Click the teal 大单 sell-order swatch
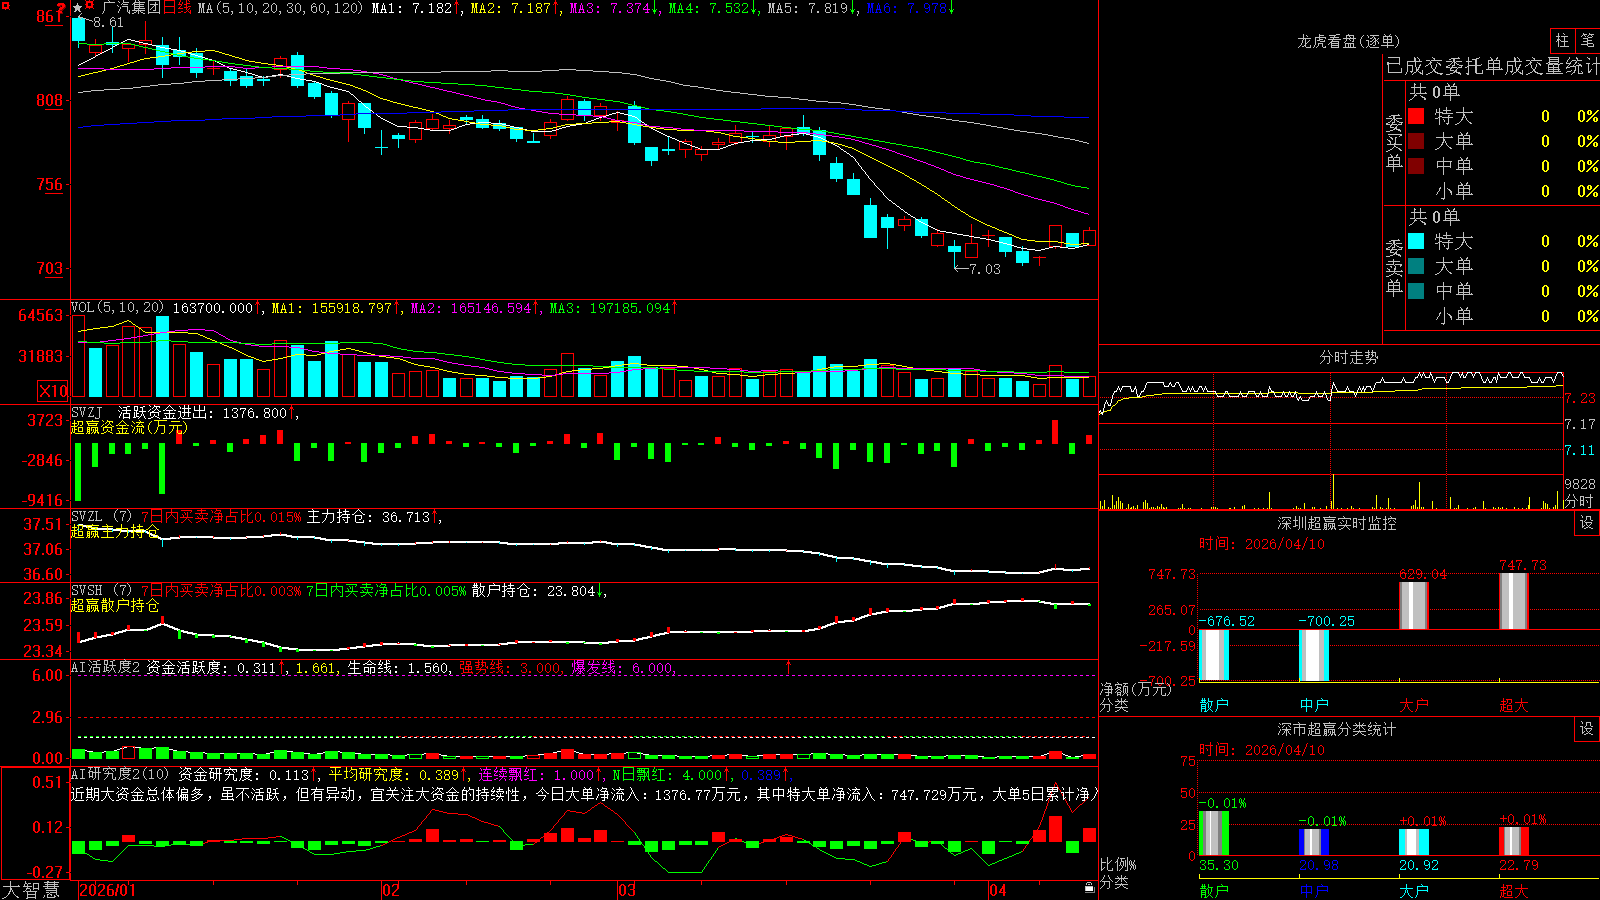1600x900 pixels. (1416, 266)
